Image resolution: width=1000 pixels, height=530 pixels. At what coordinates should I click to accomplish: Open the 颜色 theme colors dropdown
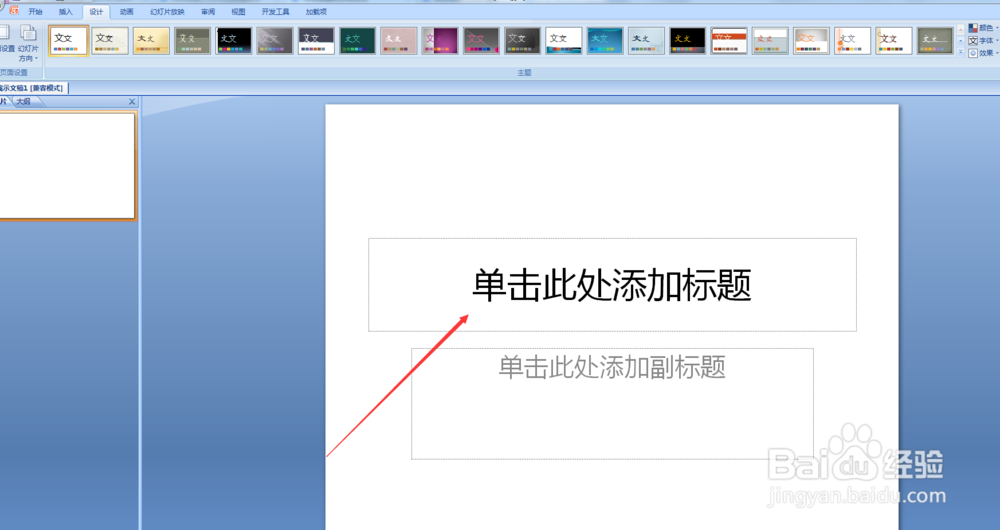983,28
